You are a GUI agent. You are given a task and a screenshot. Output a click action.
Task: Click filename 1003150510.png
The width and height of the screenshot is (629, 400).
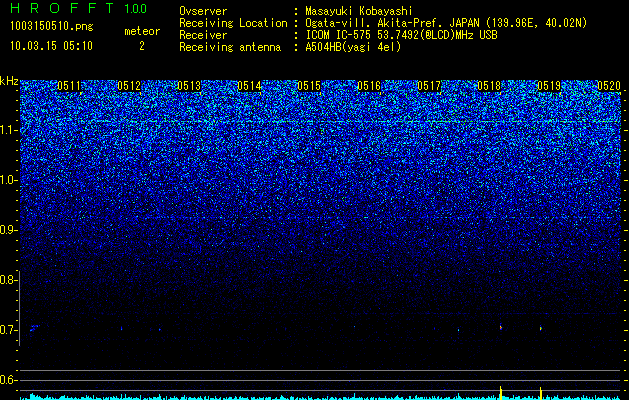point(52,27)
